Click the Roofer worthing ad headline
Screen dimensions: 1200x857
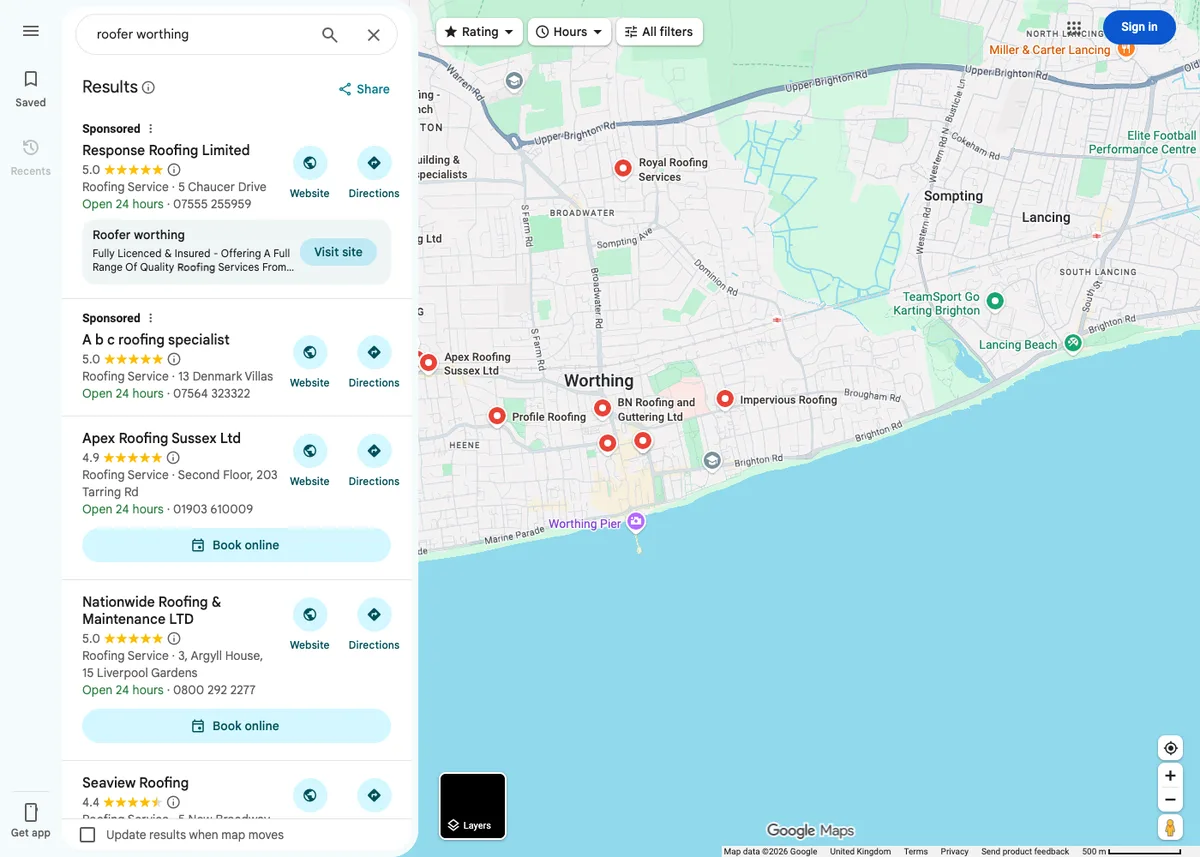click(139, 235)
